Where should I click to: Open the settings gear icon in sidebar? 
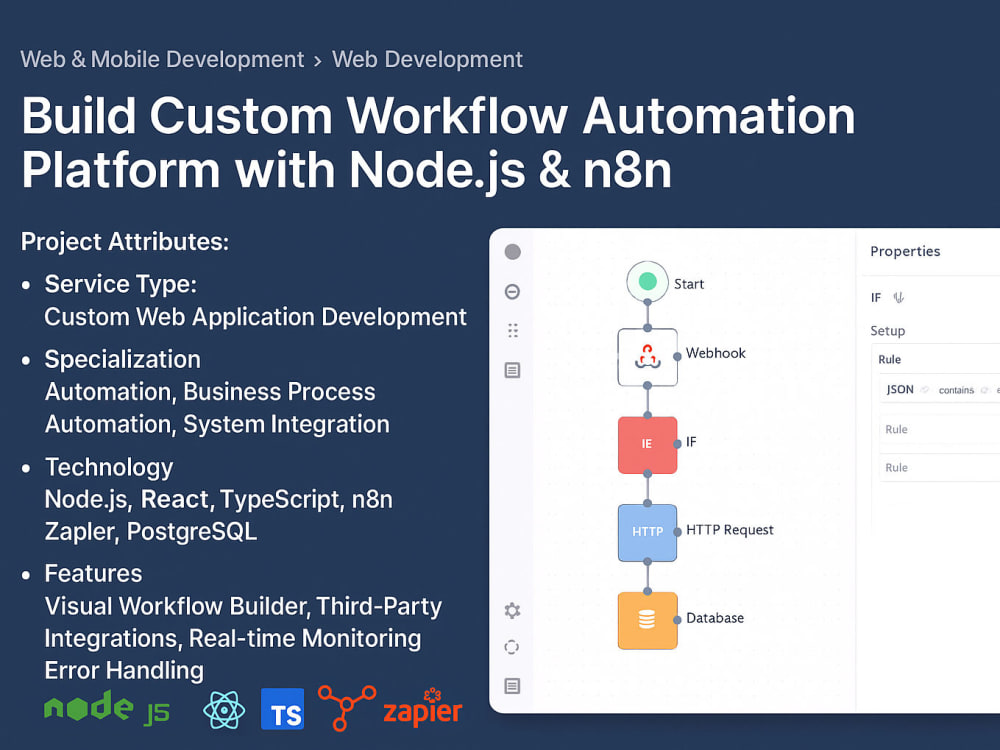(x=512, y=610)
